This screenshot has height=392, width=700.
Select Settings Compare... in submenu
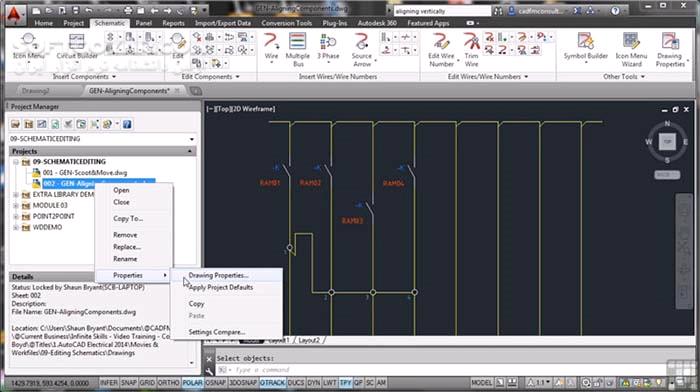point(217,332)
